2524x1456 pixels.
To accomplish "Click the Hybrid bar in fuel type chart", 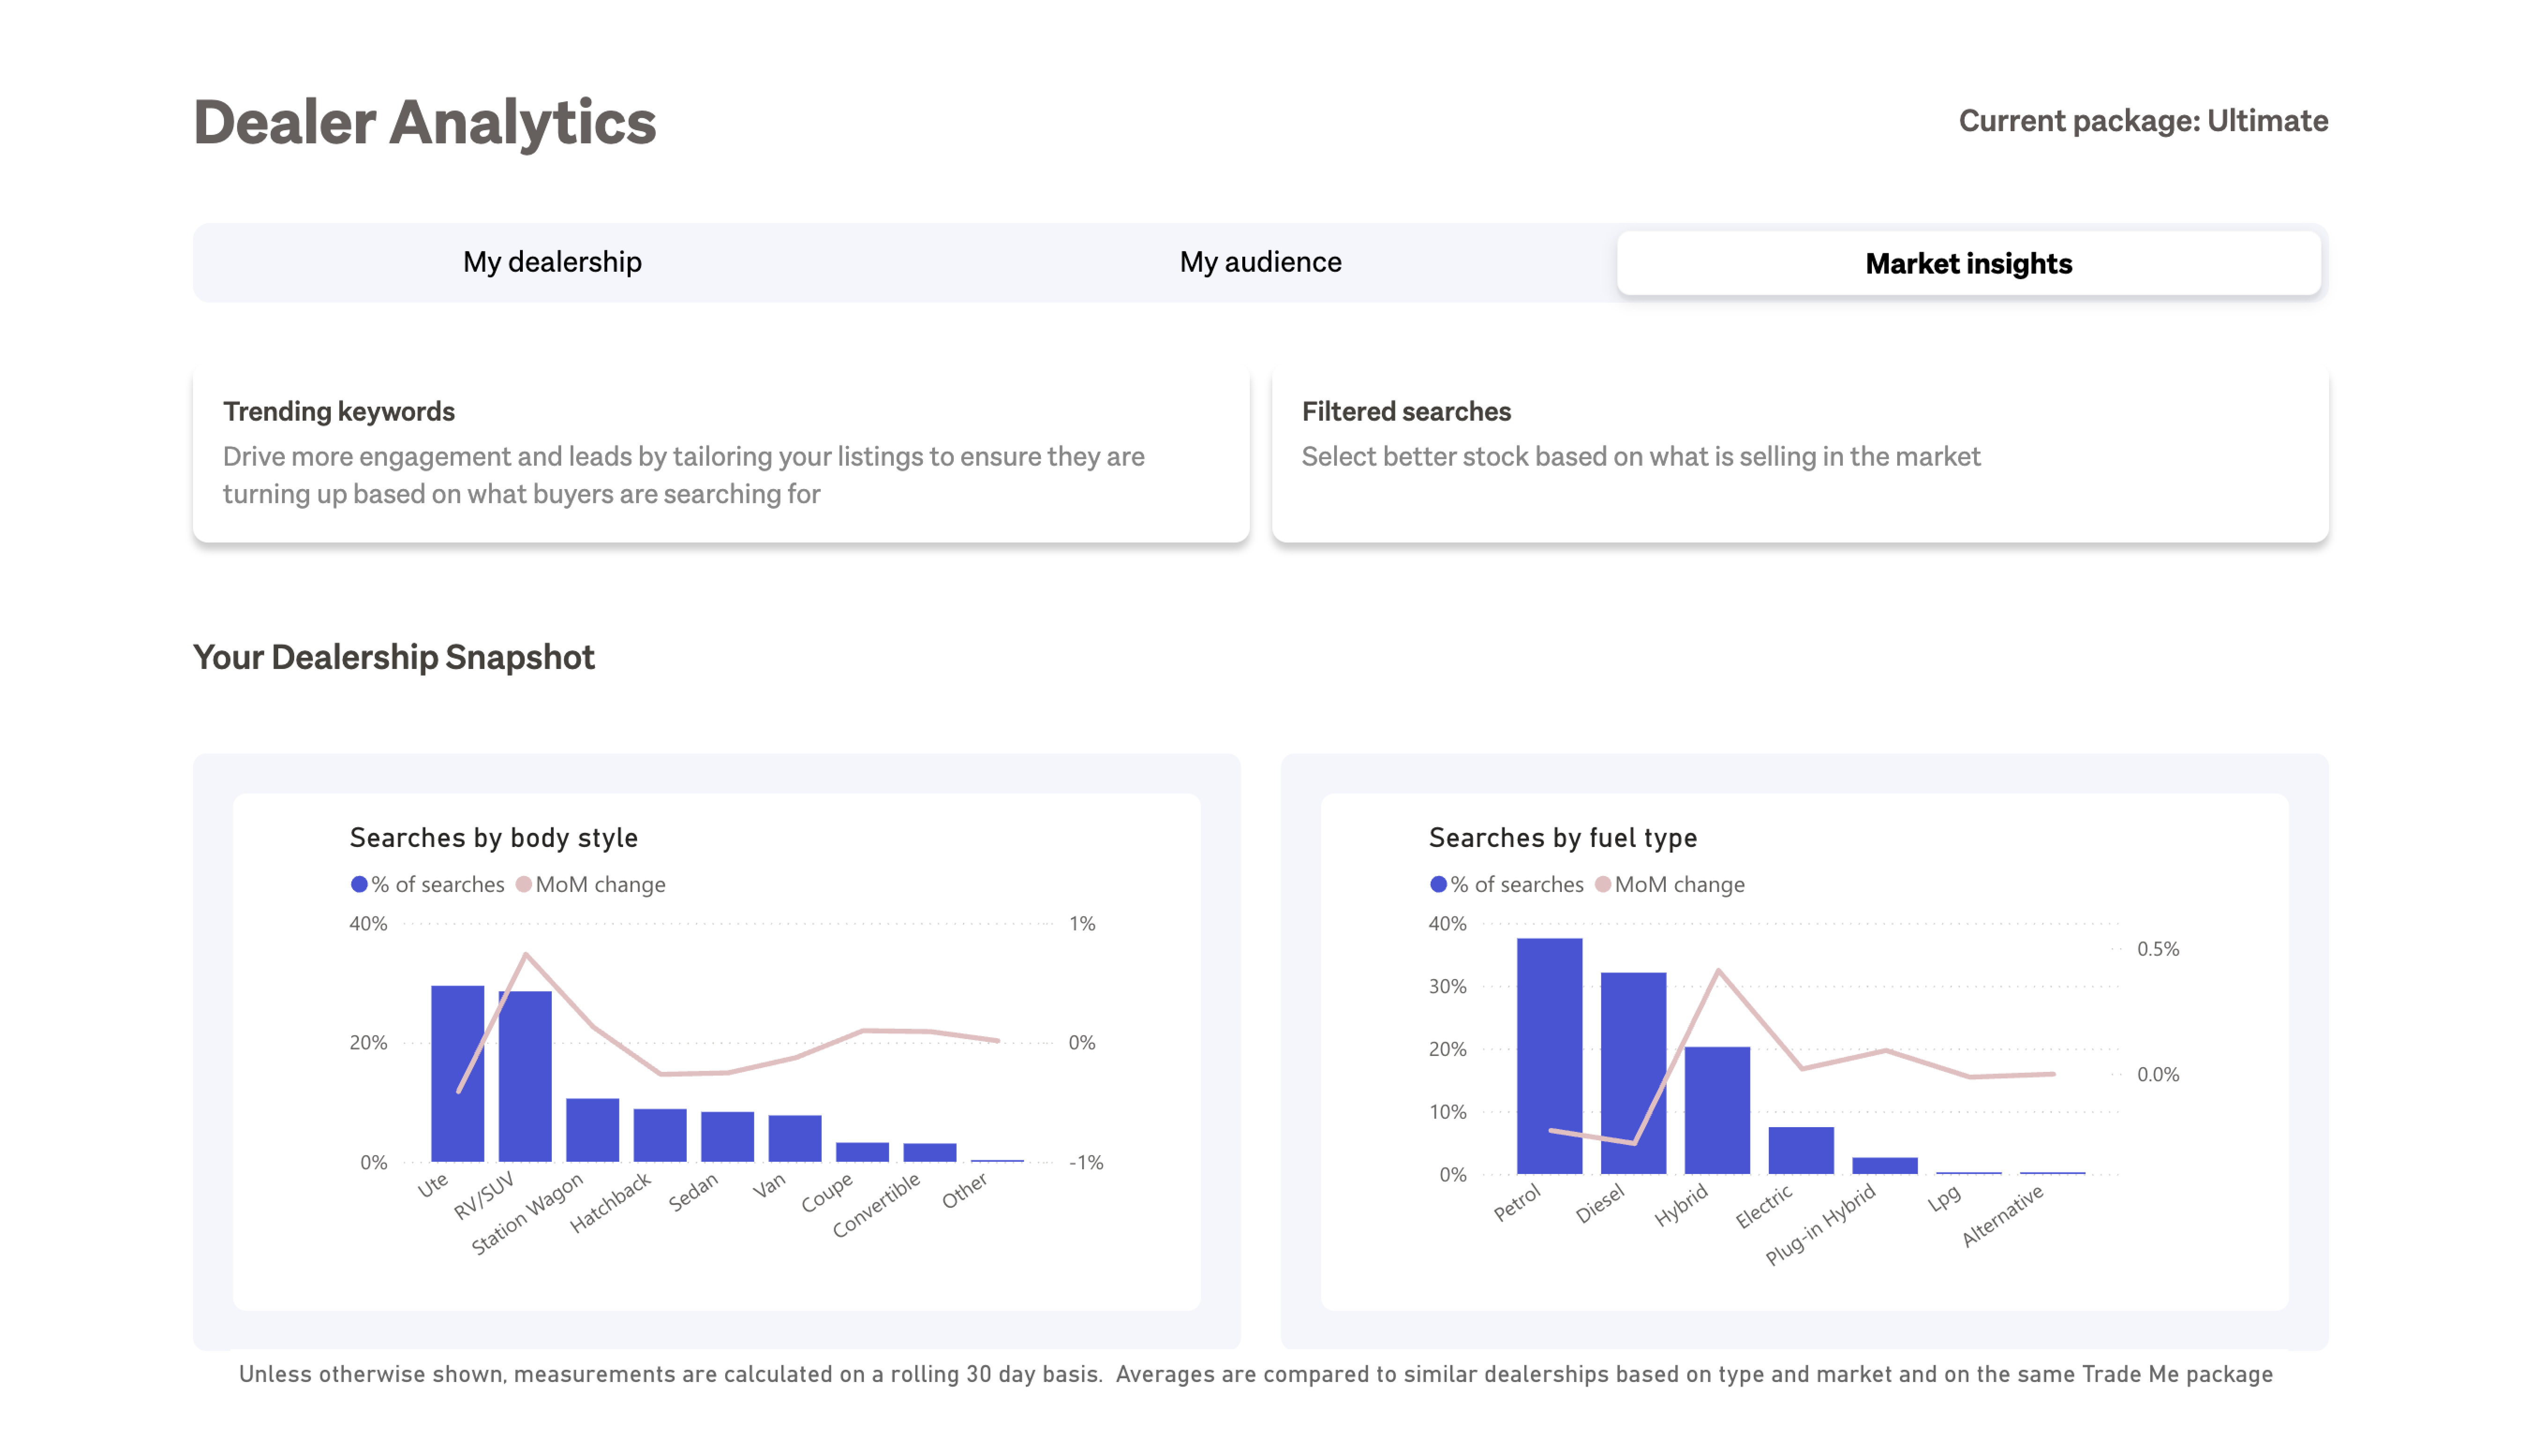I will [x=1717, y=1110].
